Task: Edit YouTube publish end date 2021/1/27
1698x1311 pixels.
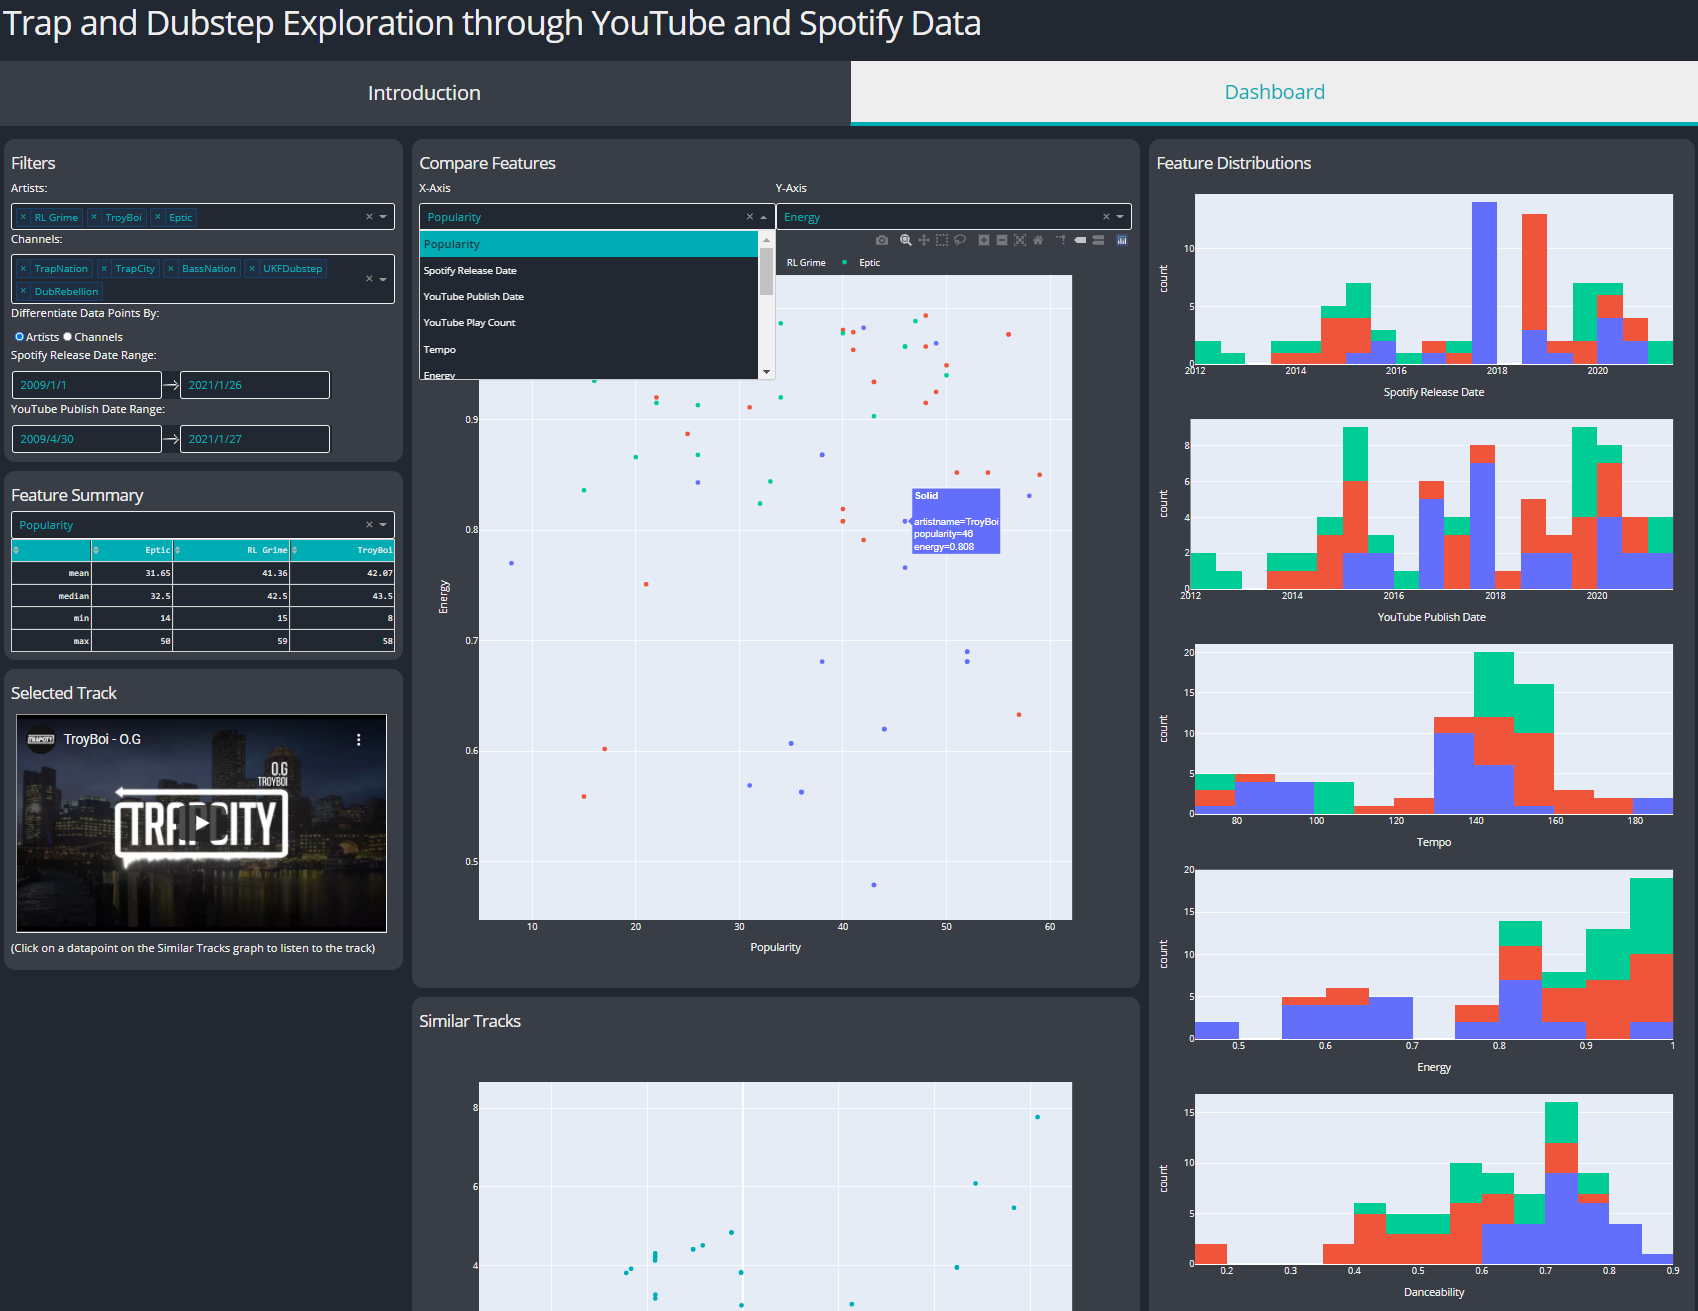Action: pos(255,439)
